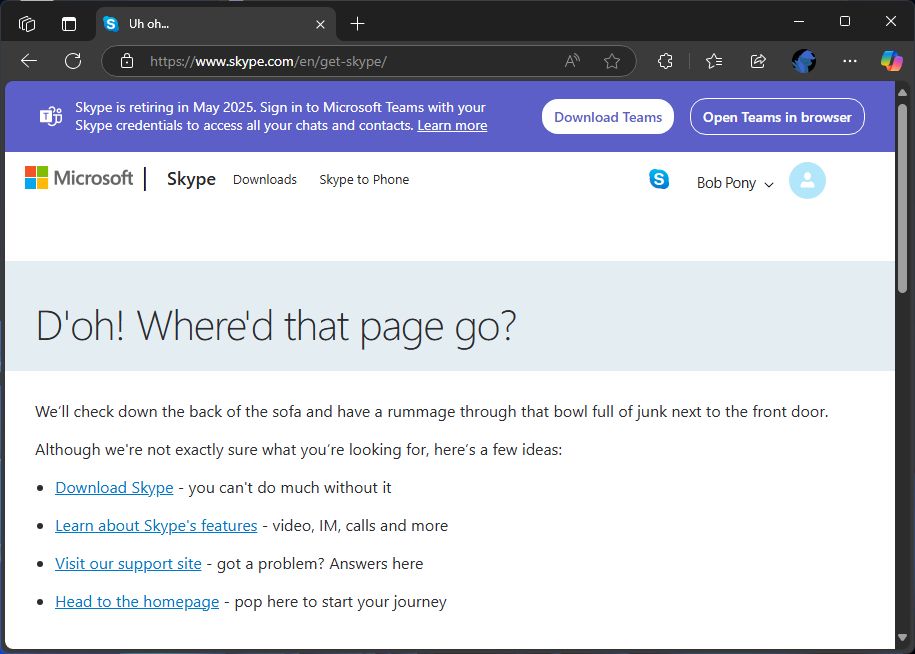Click the blank account avatar in the Skype header
The width and height of the screenshot is (915, 654).
pos(807,180)
